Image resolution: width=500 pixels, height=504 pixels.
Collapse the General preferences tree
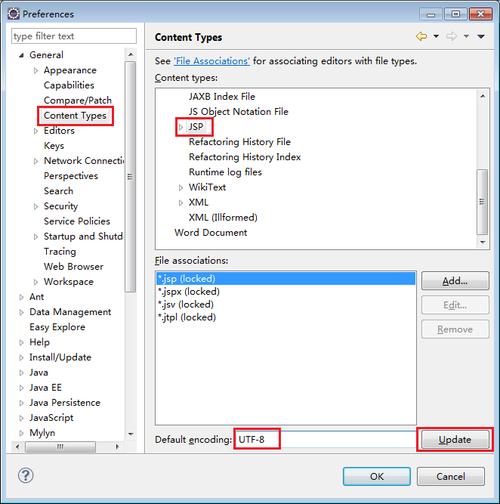(21, 55)
